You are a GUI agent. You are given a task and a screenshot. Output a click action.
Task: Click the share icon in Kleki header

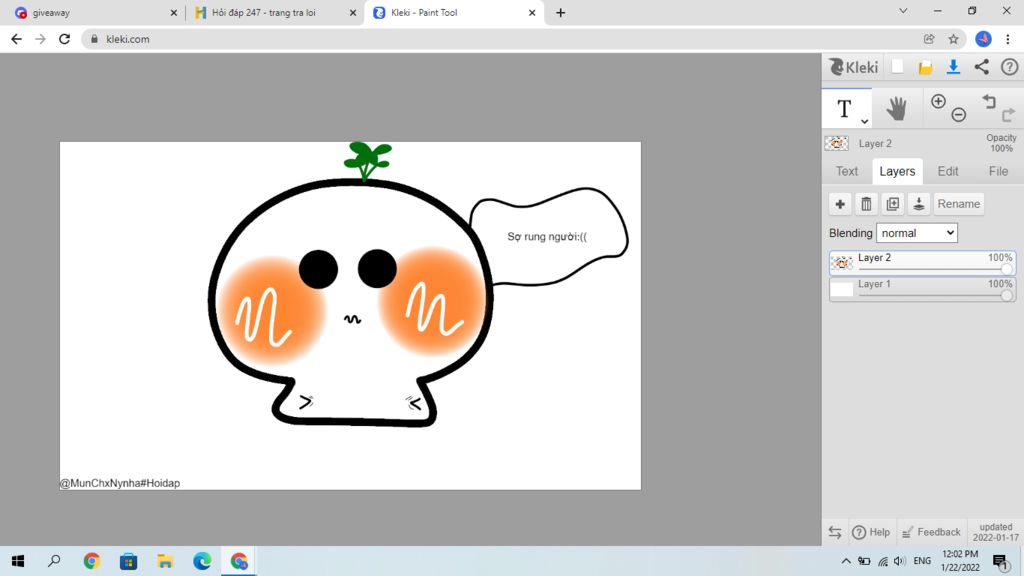pos(981,67)
